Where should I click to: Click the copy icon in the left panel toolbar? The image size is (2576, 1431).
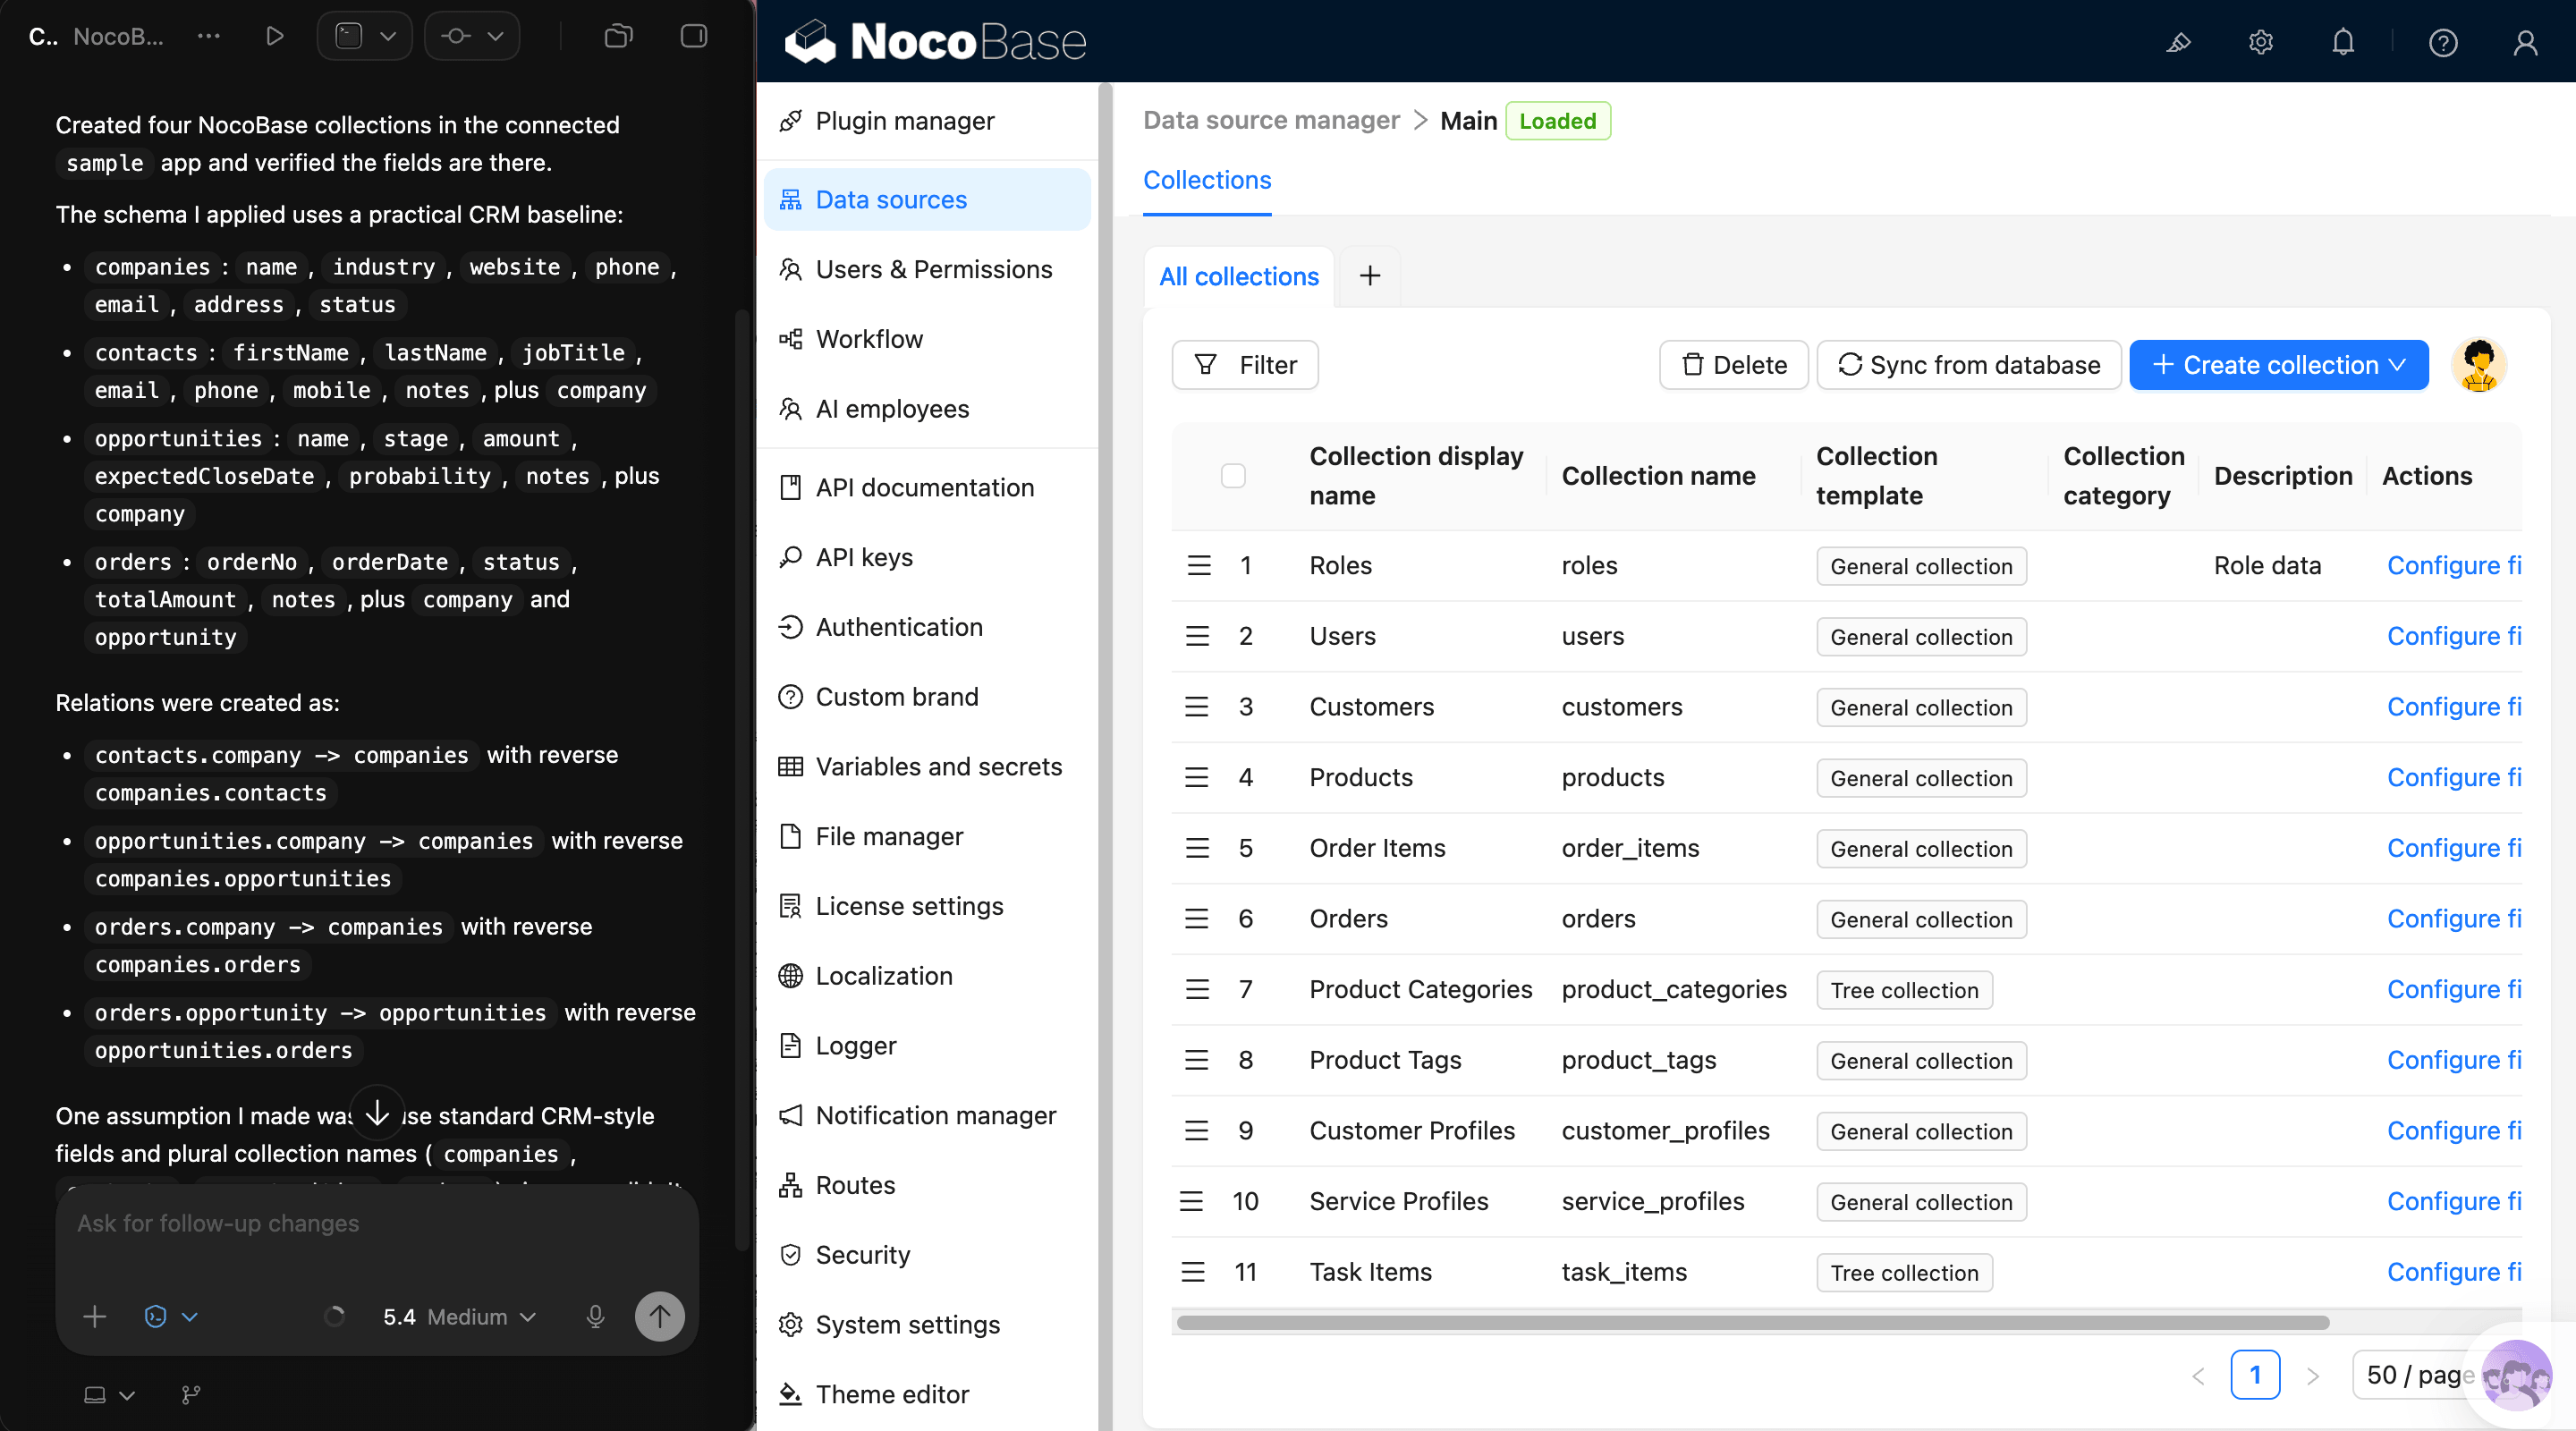point(617,36)
